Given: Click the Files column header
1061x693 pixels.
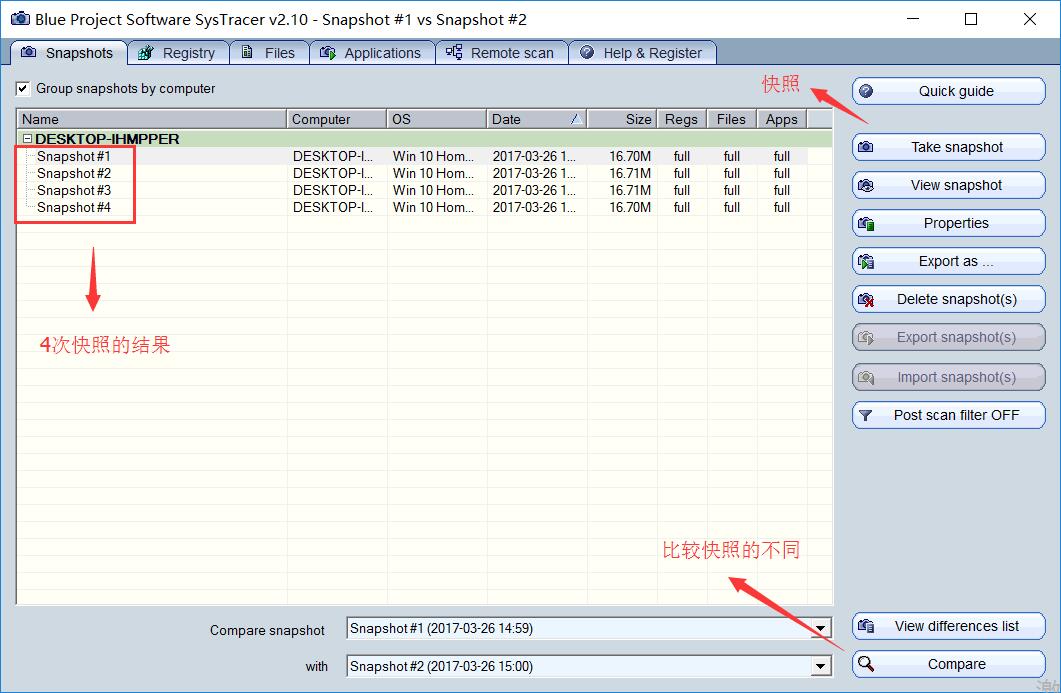Looking at the screenshot, I should tap(731, 119).
